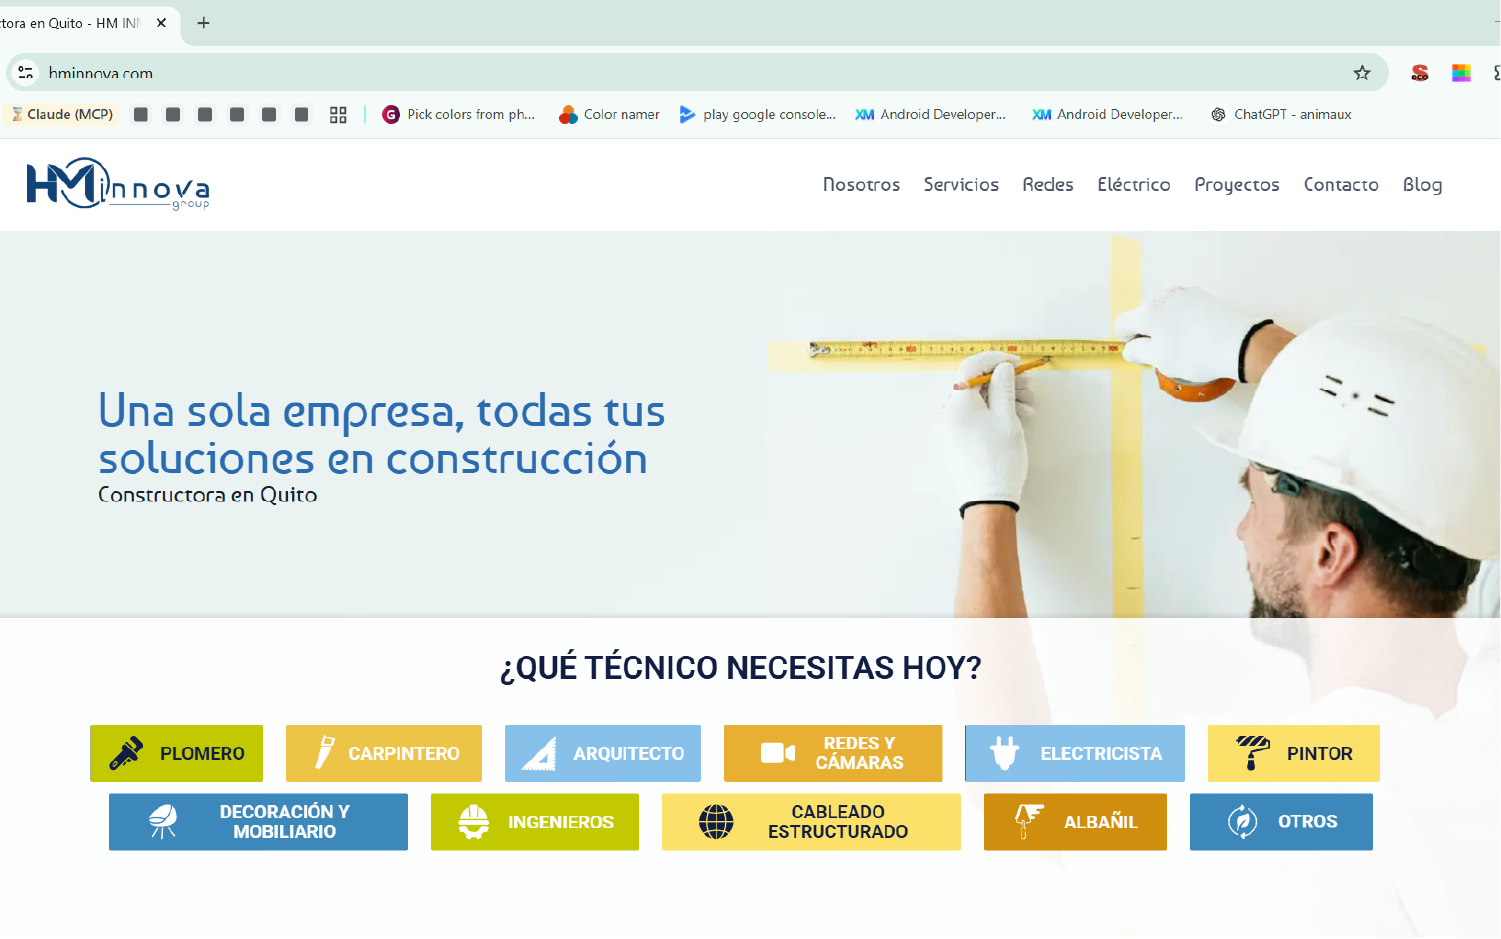Open the Blog menu item
Image resolution: width=1501 pixels, height=939 pixels.
[1422, 185]
